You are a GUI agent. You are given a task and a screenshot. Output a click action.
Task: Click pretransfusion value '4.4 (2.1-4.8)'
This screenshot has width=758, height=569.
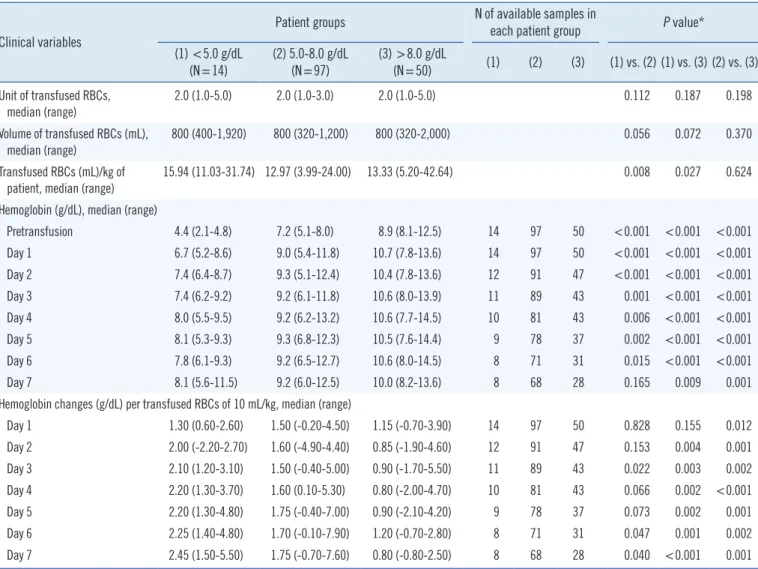(x=203, y=232)
